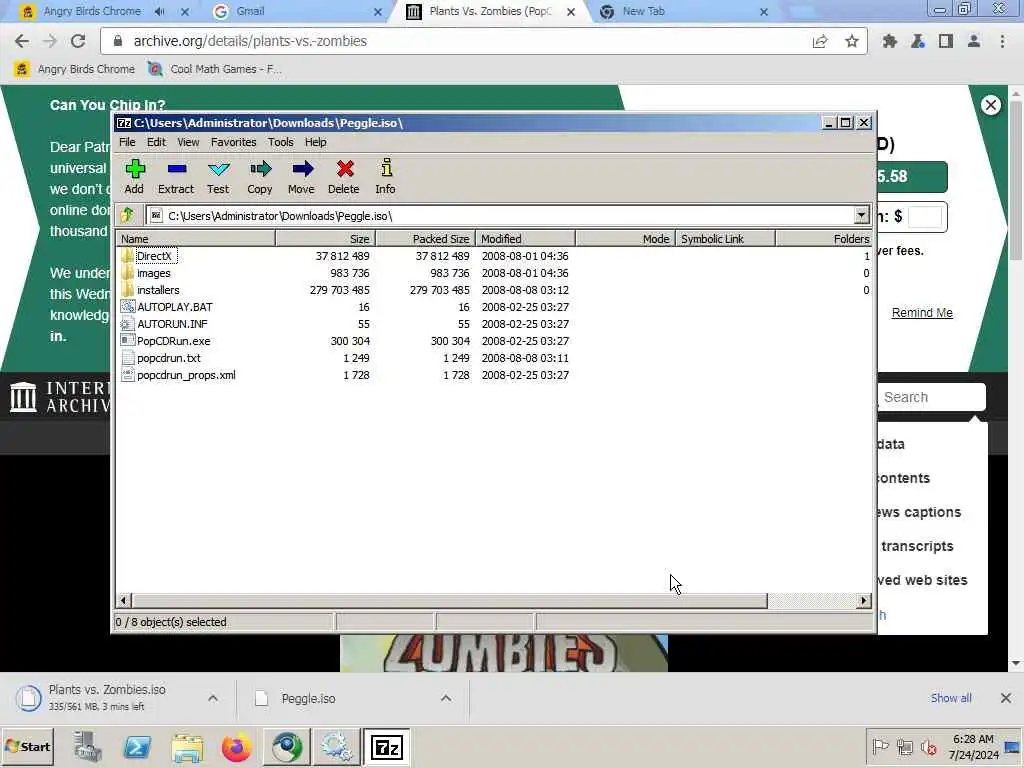Viewport: 1024px width, 768px height.
Task: Open the File menu in 7-Zip
Action: 127,142
